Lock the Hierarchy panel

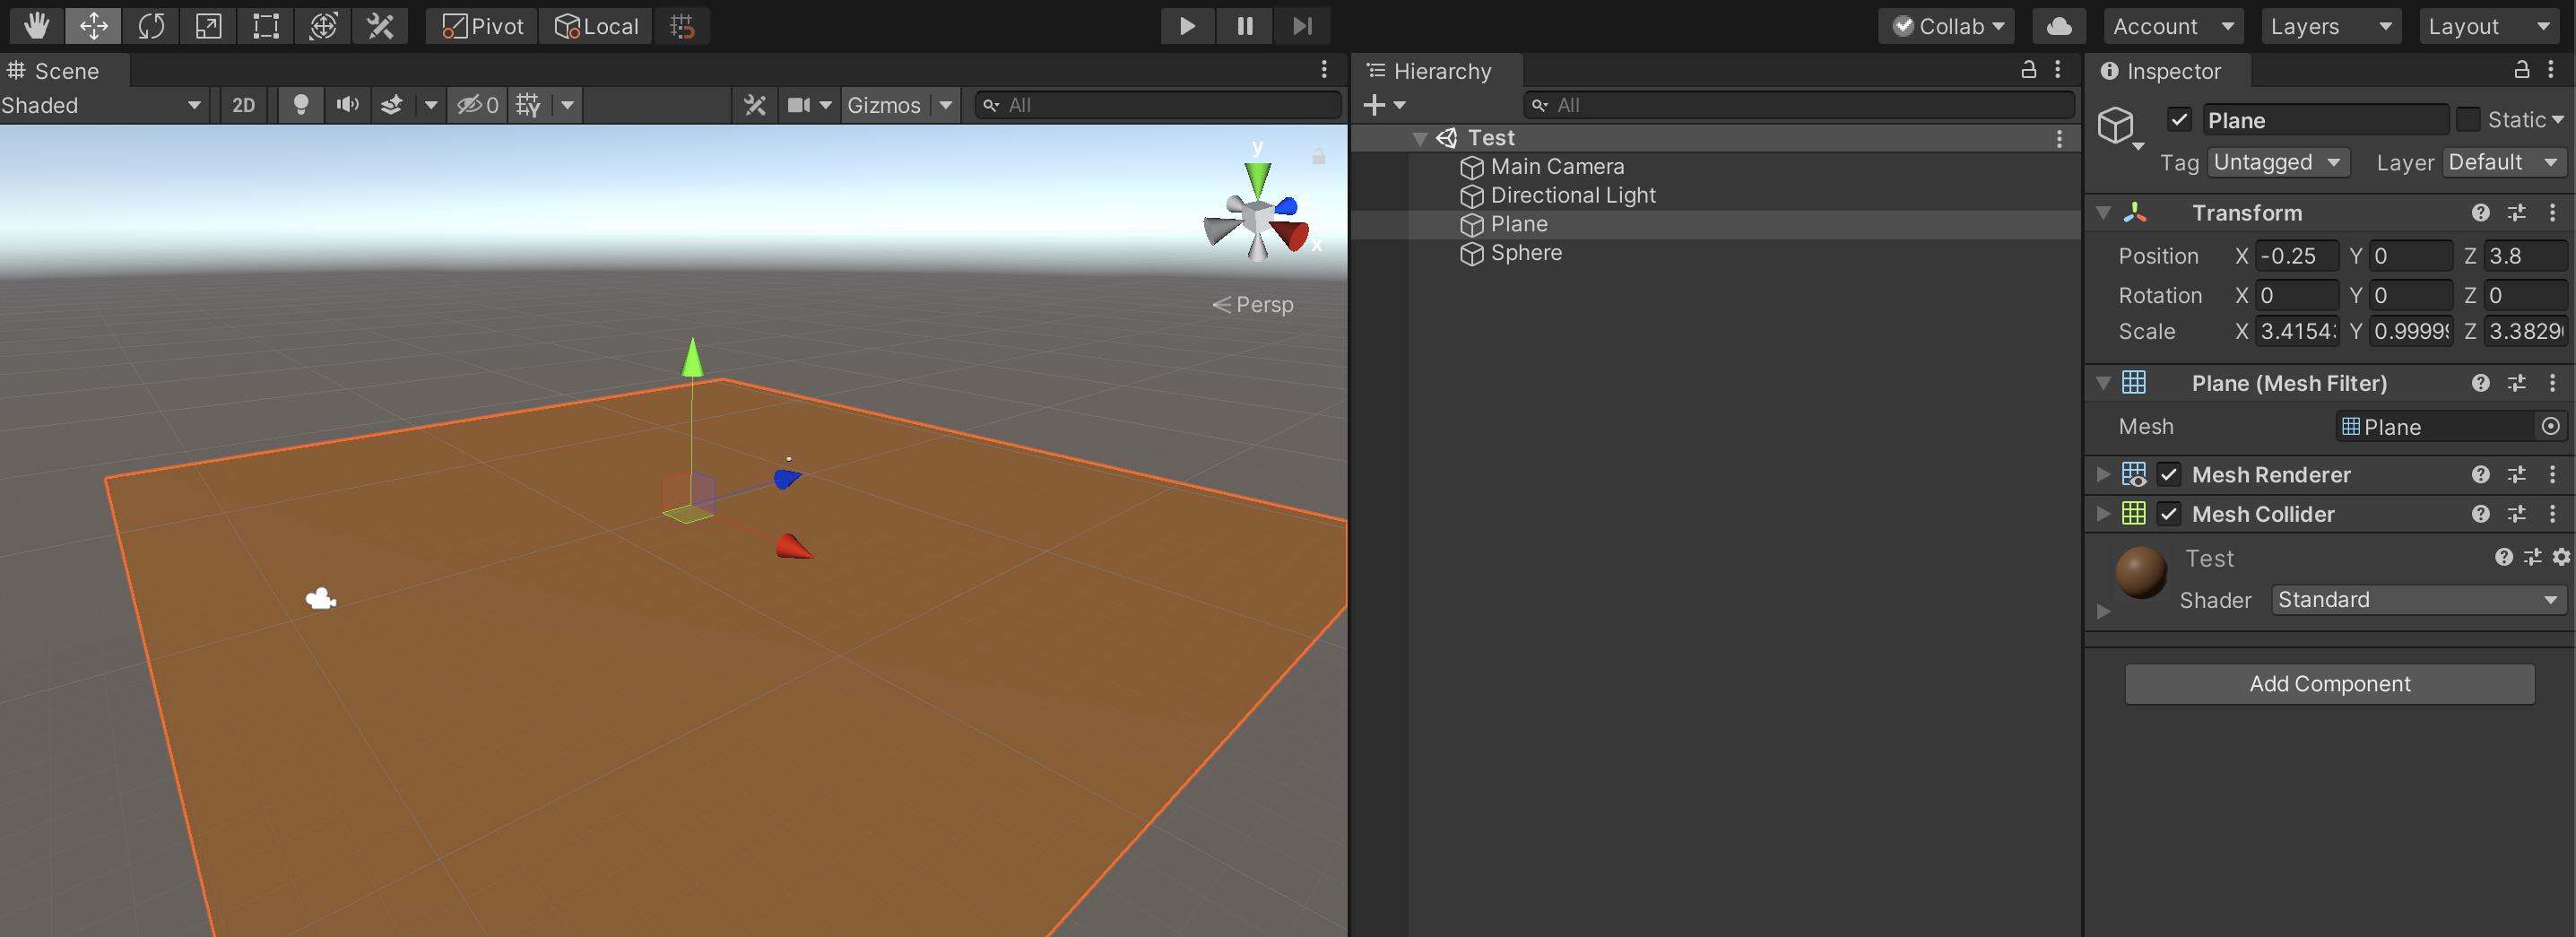(2028, 69)
